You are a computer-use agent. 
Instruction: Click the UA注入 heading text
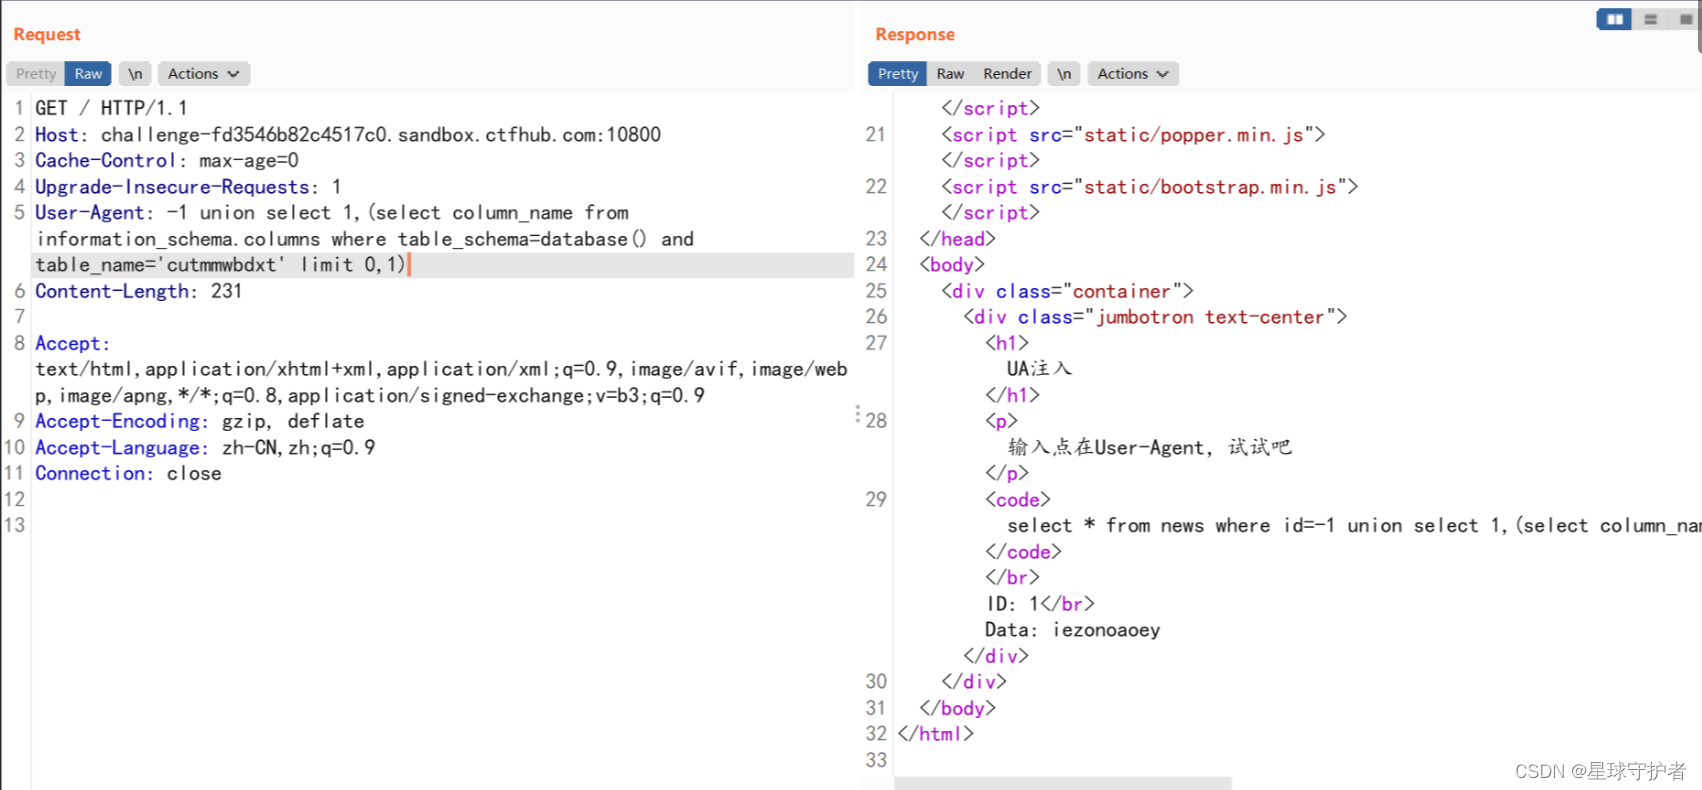click(1039, 369)
